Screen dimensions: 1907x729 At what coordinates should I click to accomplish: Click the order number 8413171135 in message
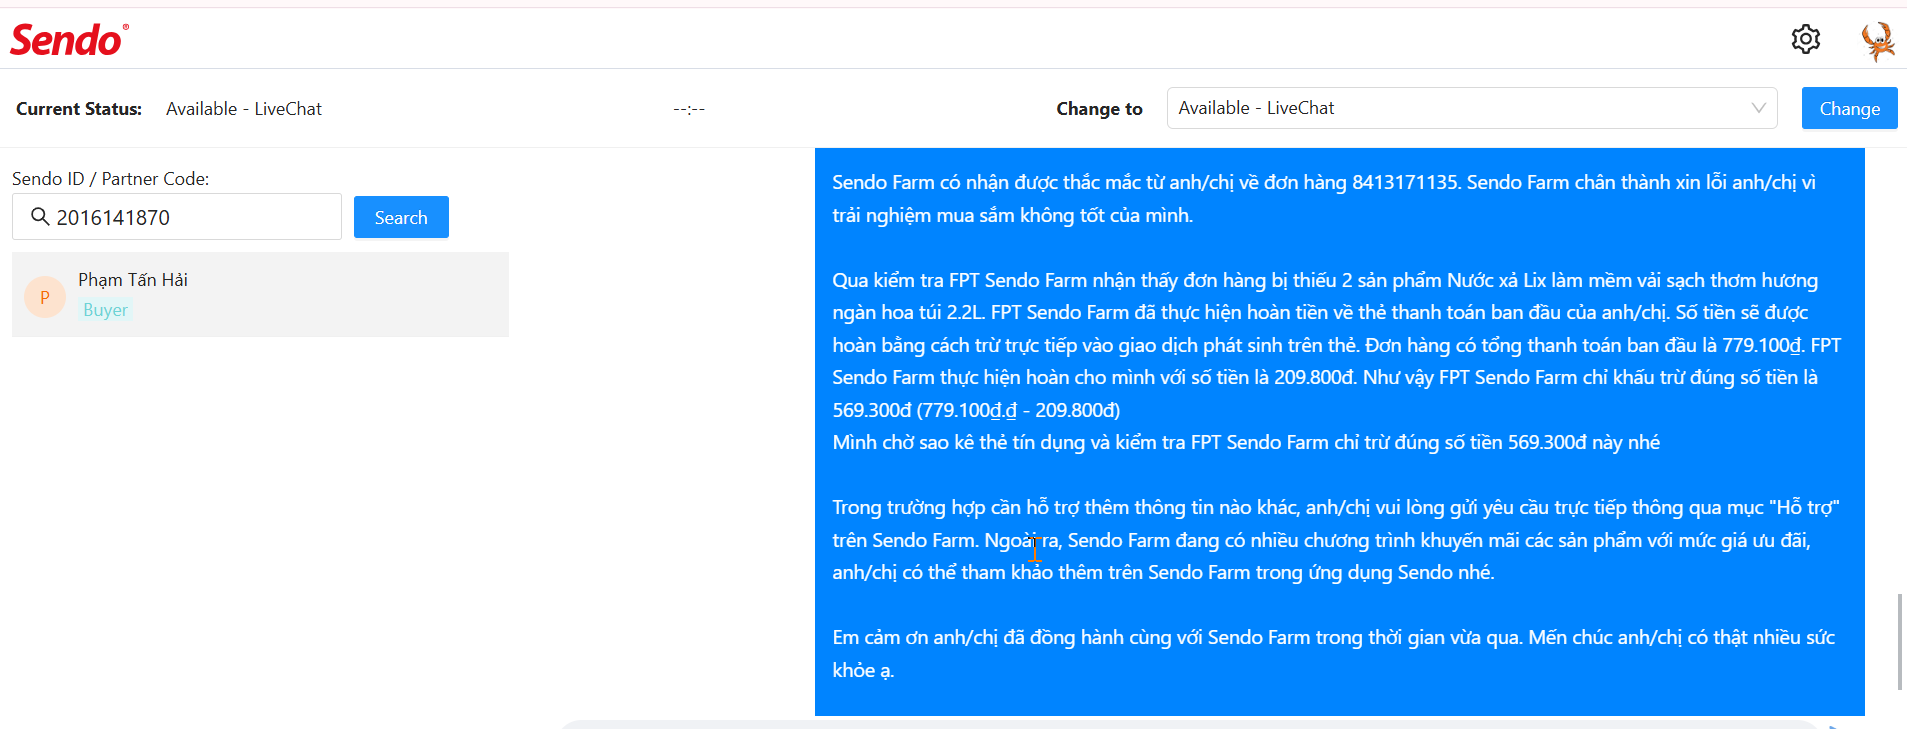click(1405, 182)
